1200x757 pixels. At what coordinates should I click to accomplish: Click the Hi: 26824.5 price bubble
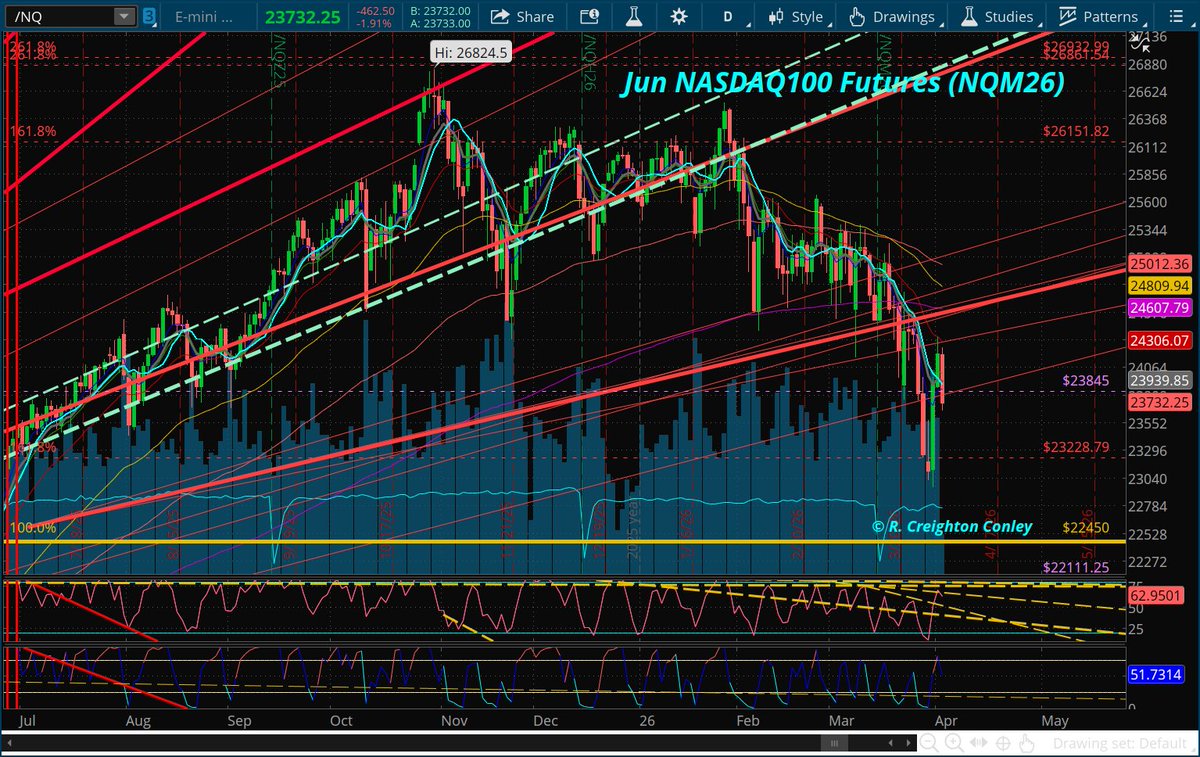(472, 53)
